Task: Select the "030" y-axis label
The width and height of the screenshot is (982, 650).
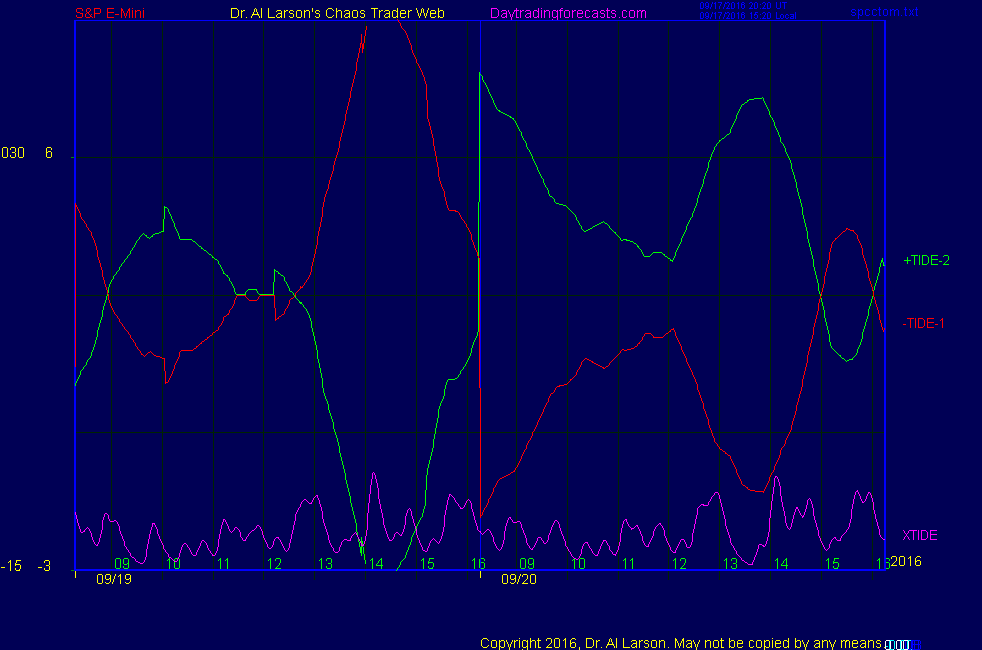Action: (13, 153)
